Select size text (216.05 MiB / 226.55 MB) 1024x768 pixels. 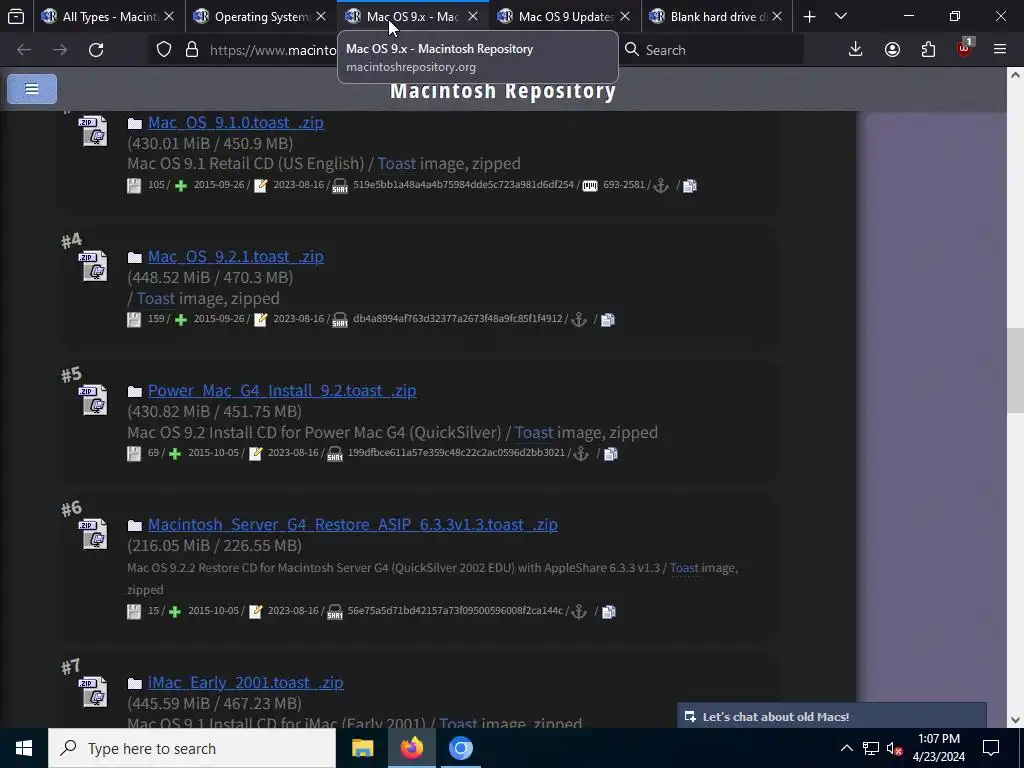[215, 545]
